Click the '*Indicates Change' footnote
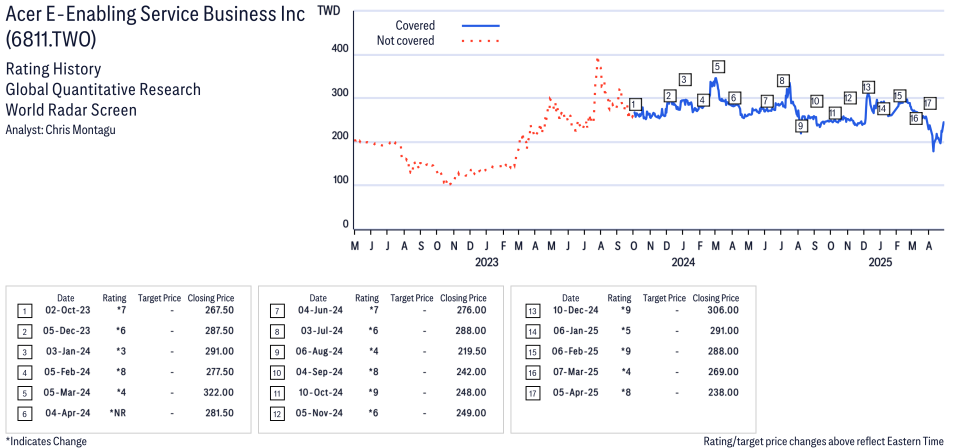Viewport: 955px width, 448px height. 46,441
